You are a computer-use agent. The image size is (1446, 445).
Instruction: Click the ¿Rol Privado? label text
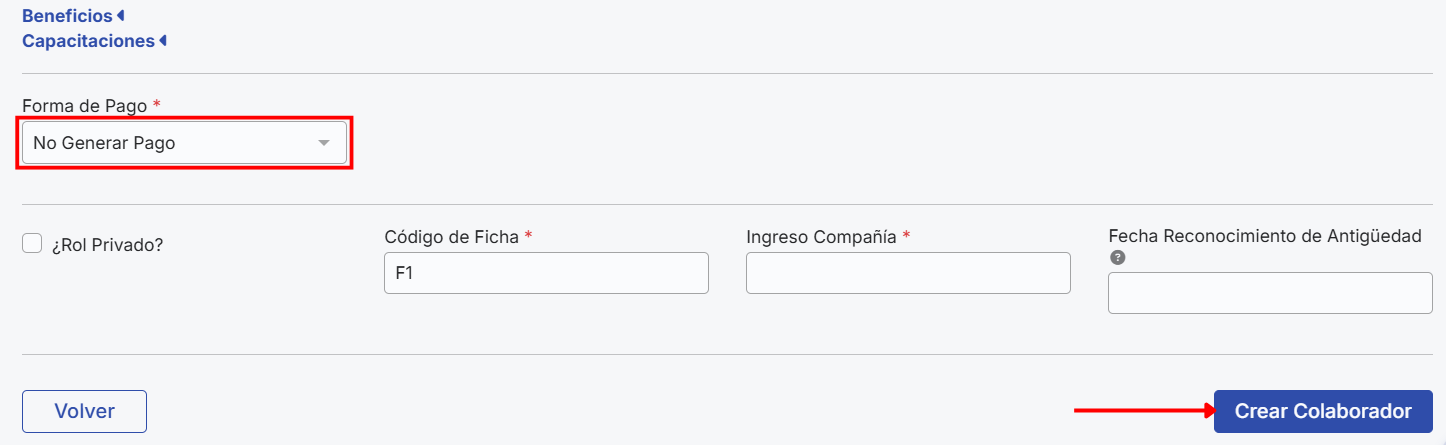coord(107,244)
